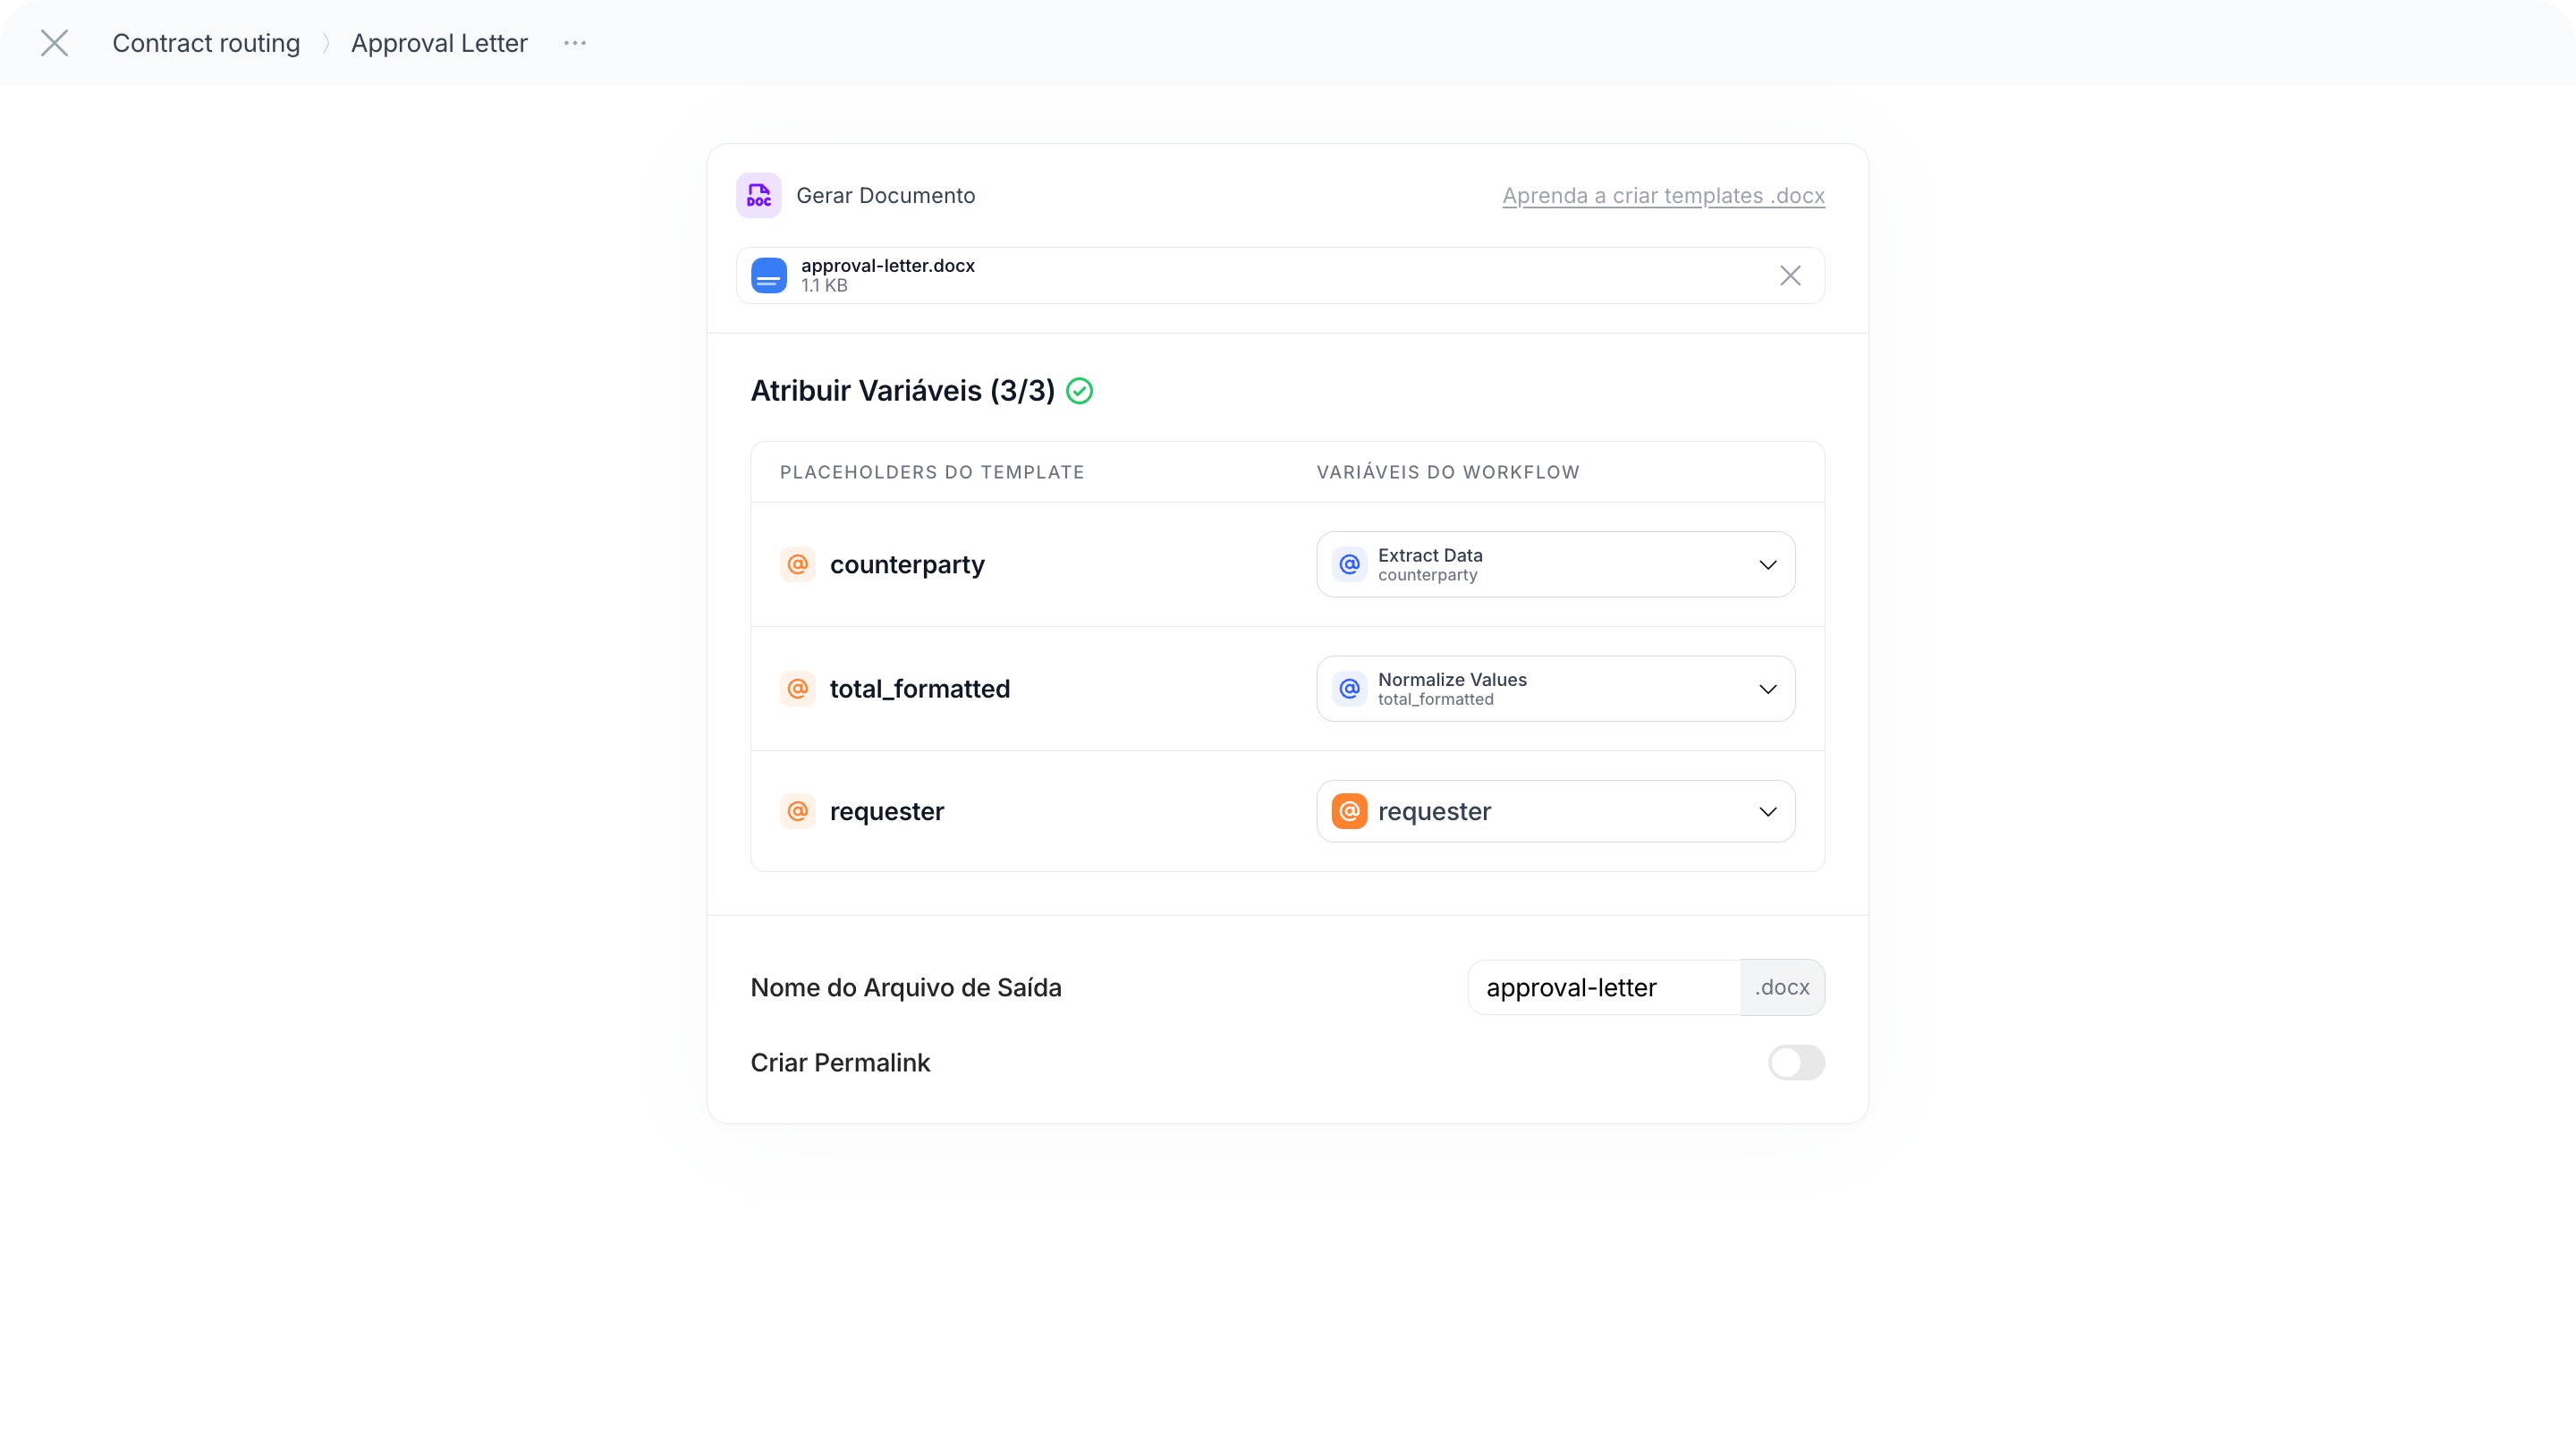Select the Approval Letter breadcrumb

click(x=439, y=43)
